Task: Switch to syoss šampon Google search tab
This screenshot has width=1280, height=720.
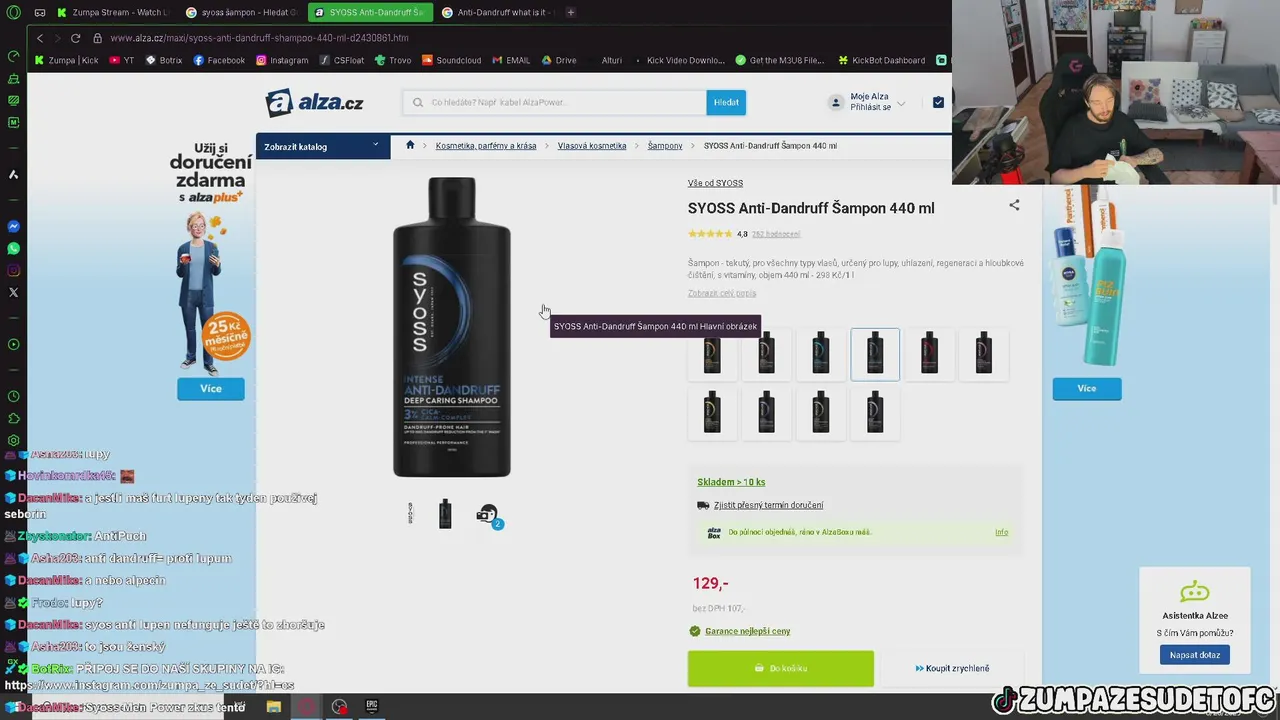Action: pos(241,13)
